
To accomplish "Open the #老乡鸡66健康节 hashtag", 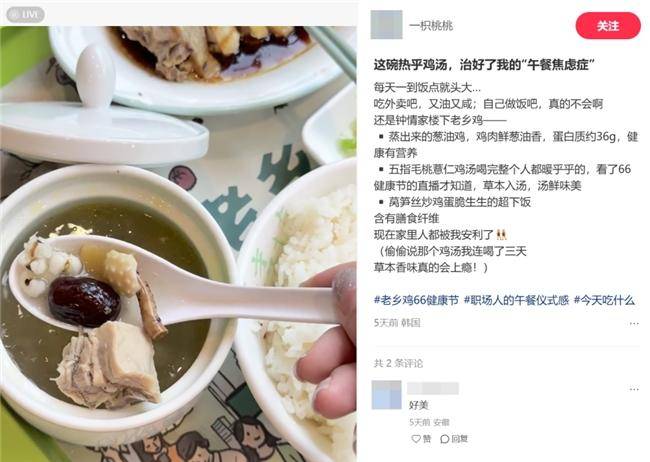I will [416, 300].
